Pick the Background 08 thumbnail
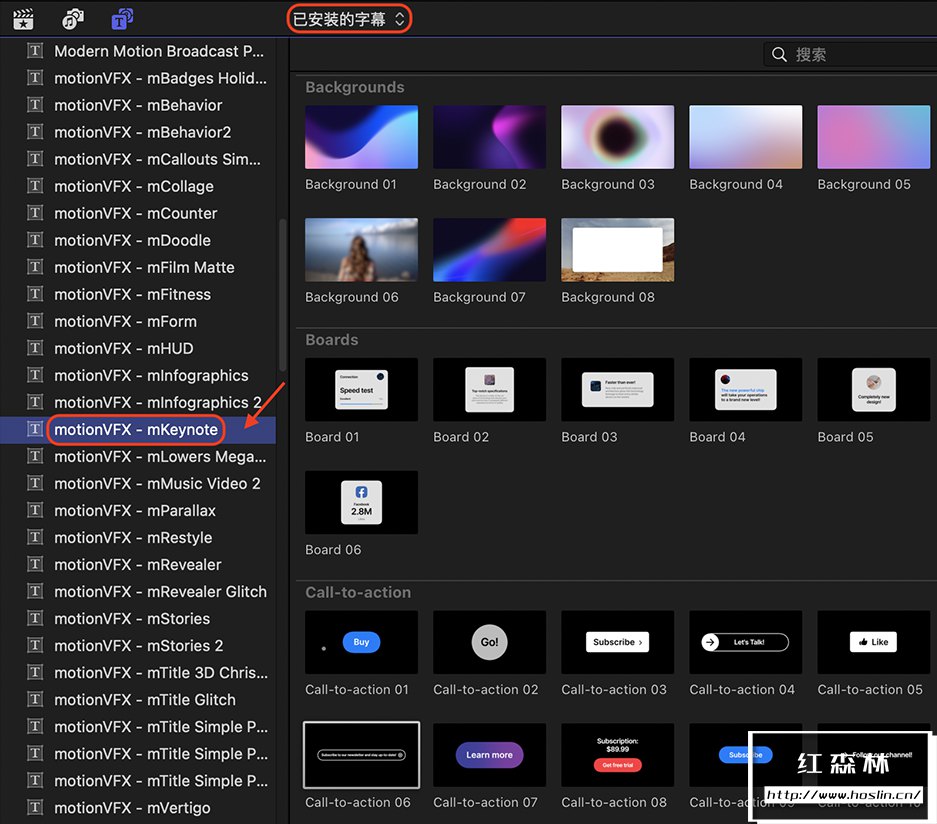The width and height of the screenshot is (937, 824). [617, 250]
